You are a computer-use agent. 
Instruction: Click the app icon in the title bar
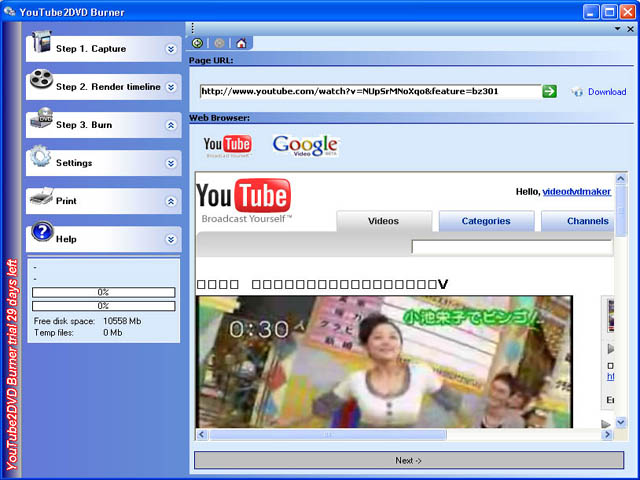pos(9,11)
